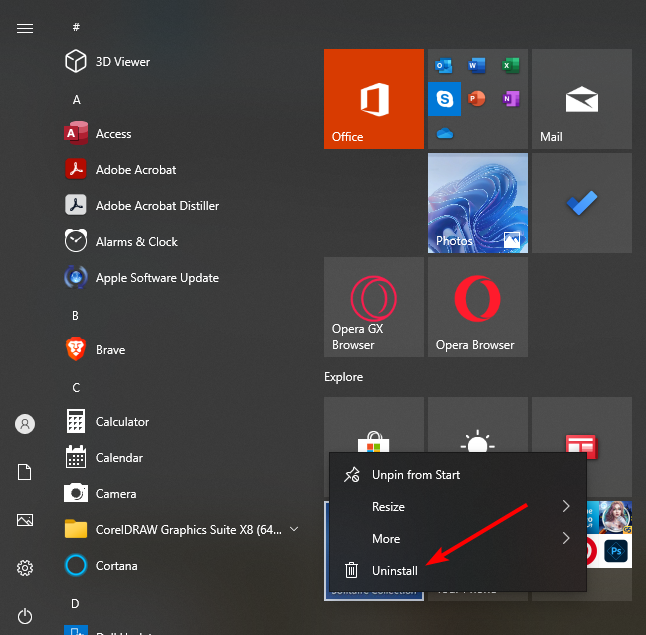The width and height of the screenshot is (646, 635).
Task: Select Unpin from Start
Action: 458,475
